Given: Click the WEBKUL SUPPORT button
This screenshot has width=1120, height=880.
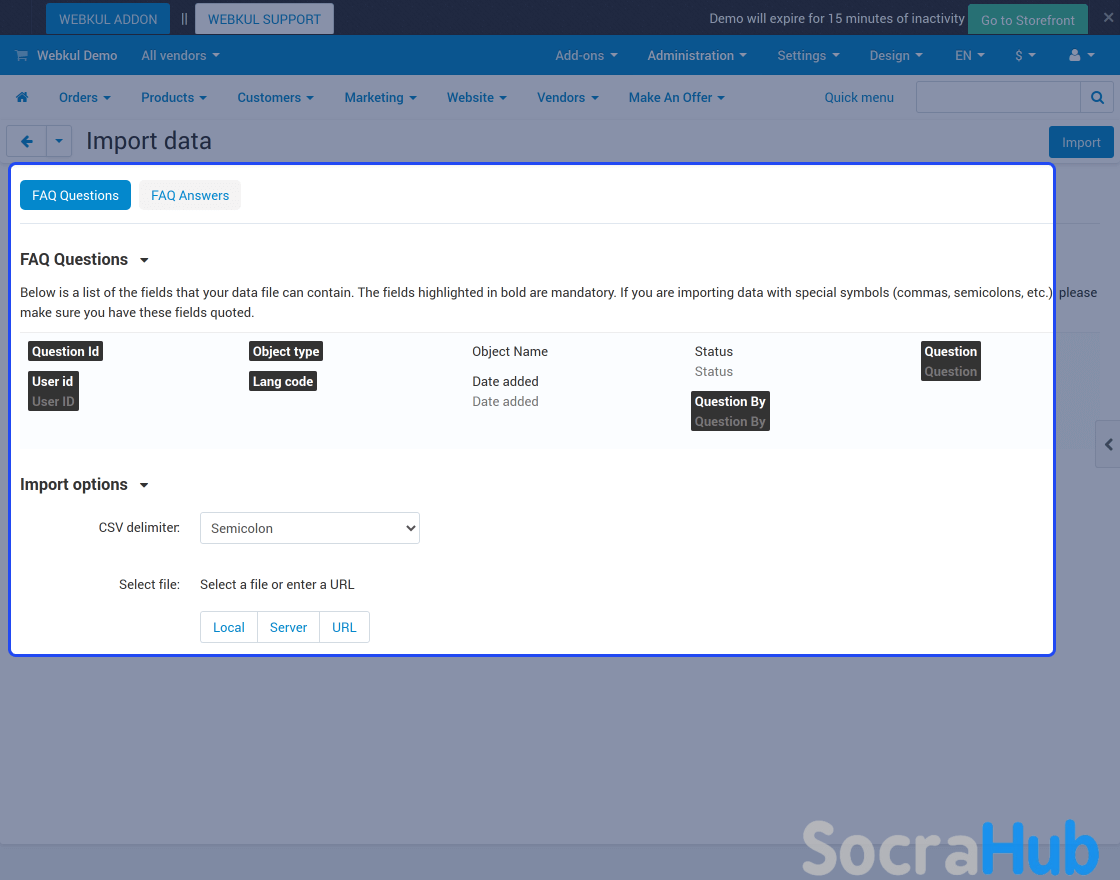Looking at the screenshot, I should [x=264, y=19].
